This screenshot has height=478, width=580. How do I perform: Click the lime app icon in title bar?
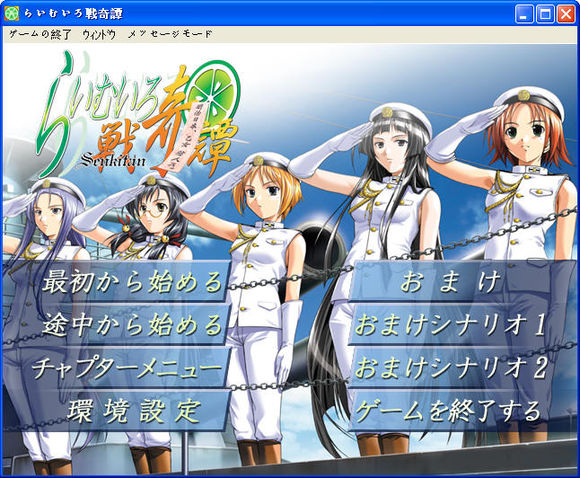[11, 14]
